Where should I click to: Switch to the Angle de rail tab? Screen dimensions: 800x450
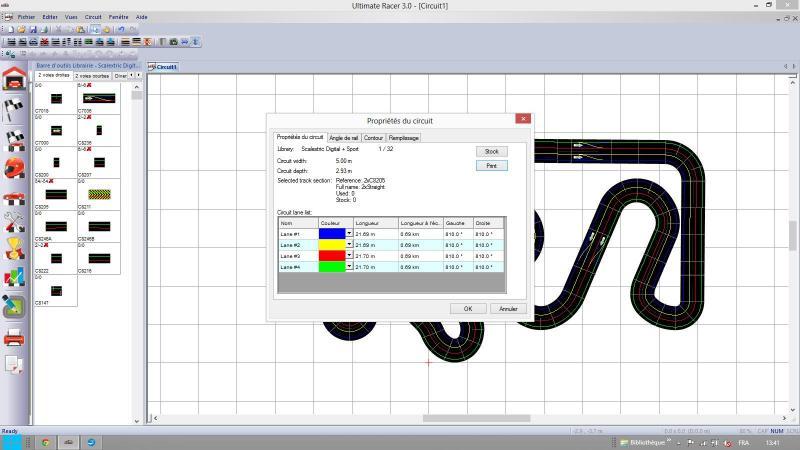tap(343, 138)
